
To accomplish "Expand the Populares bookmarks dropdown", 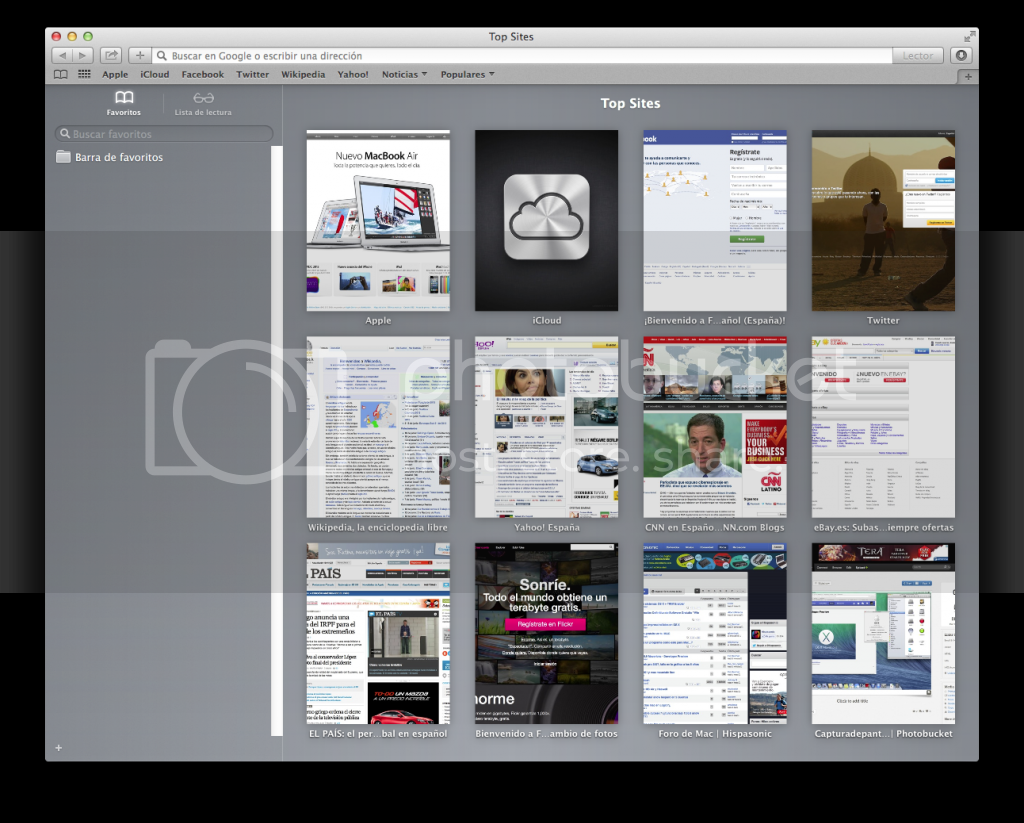I will (467, 74).
